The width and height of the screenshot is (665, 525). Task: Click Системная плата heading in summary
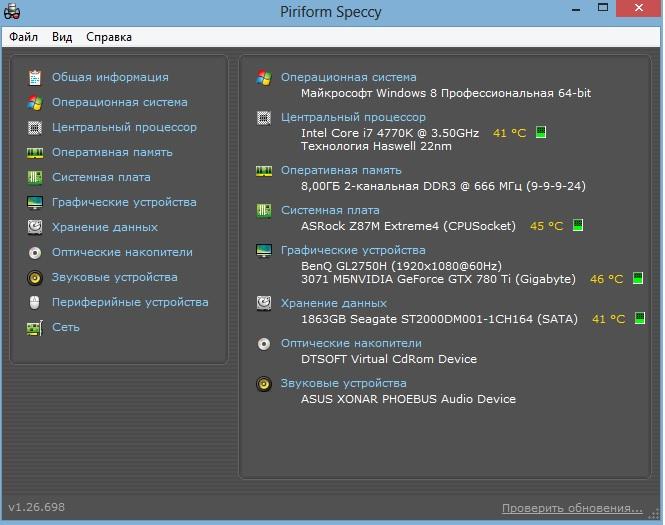pyautogui.click(x=330, y=210)
